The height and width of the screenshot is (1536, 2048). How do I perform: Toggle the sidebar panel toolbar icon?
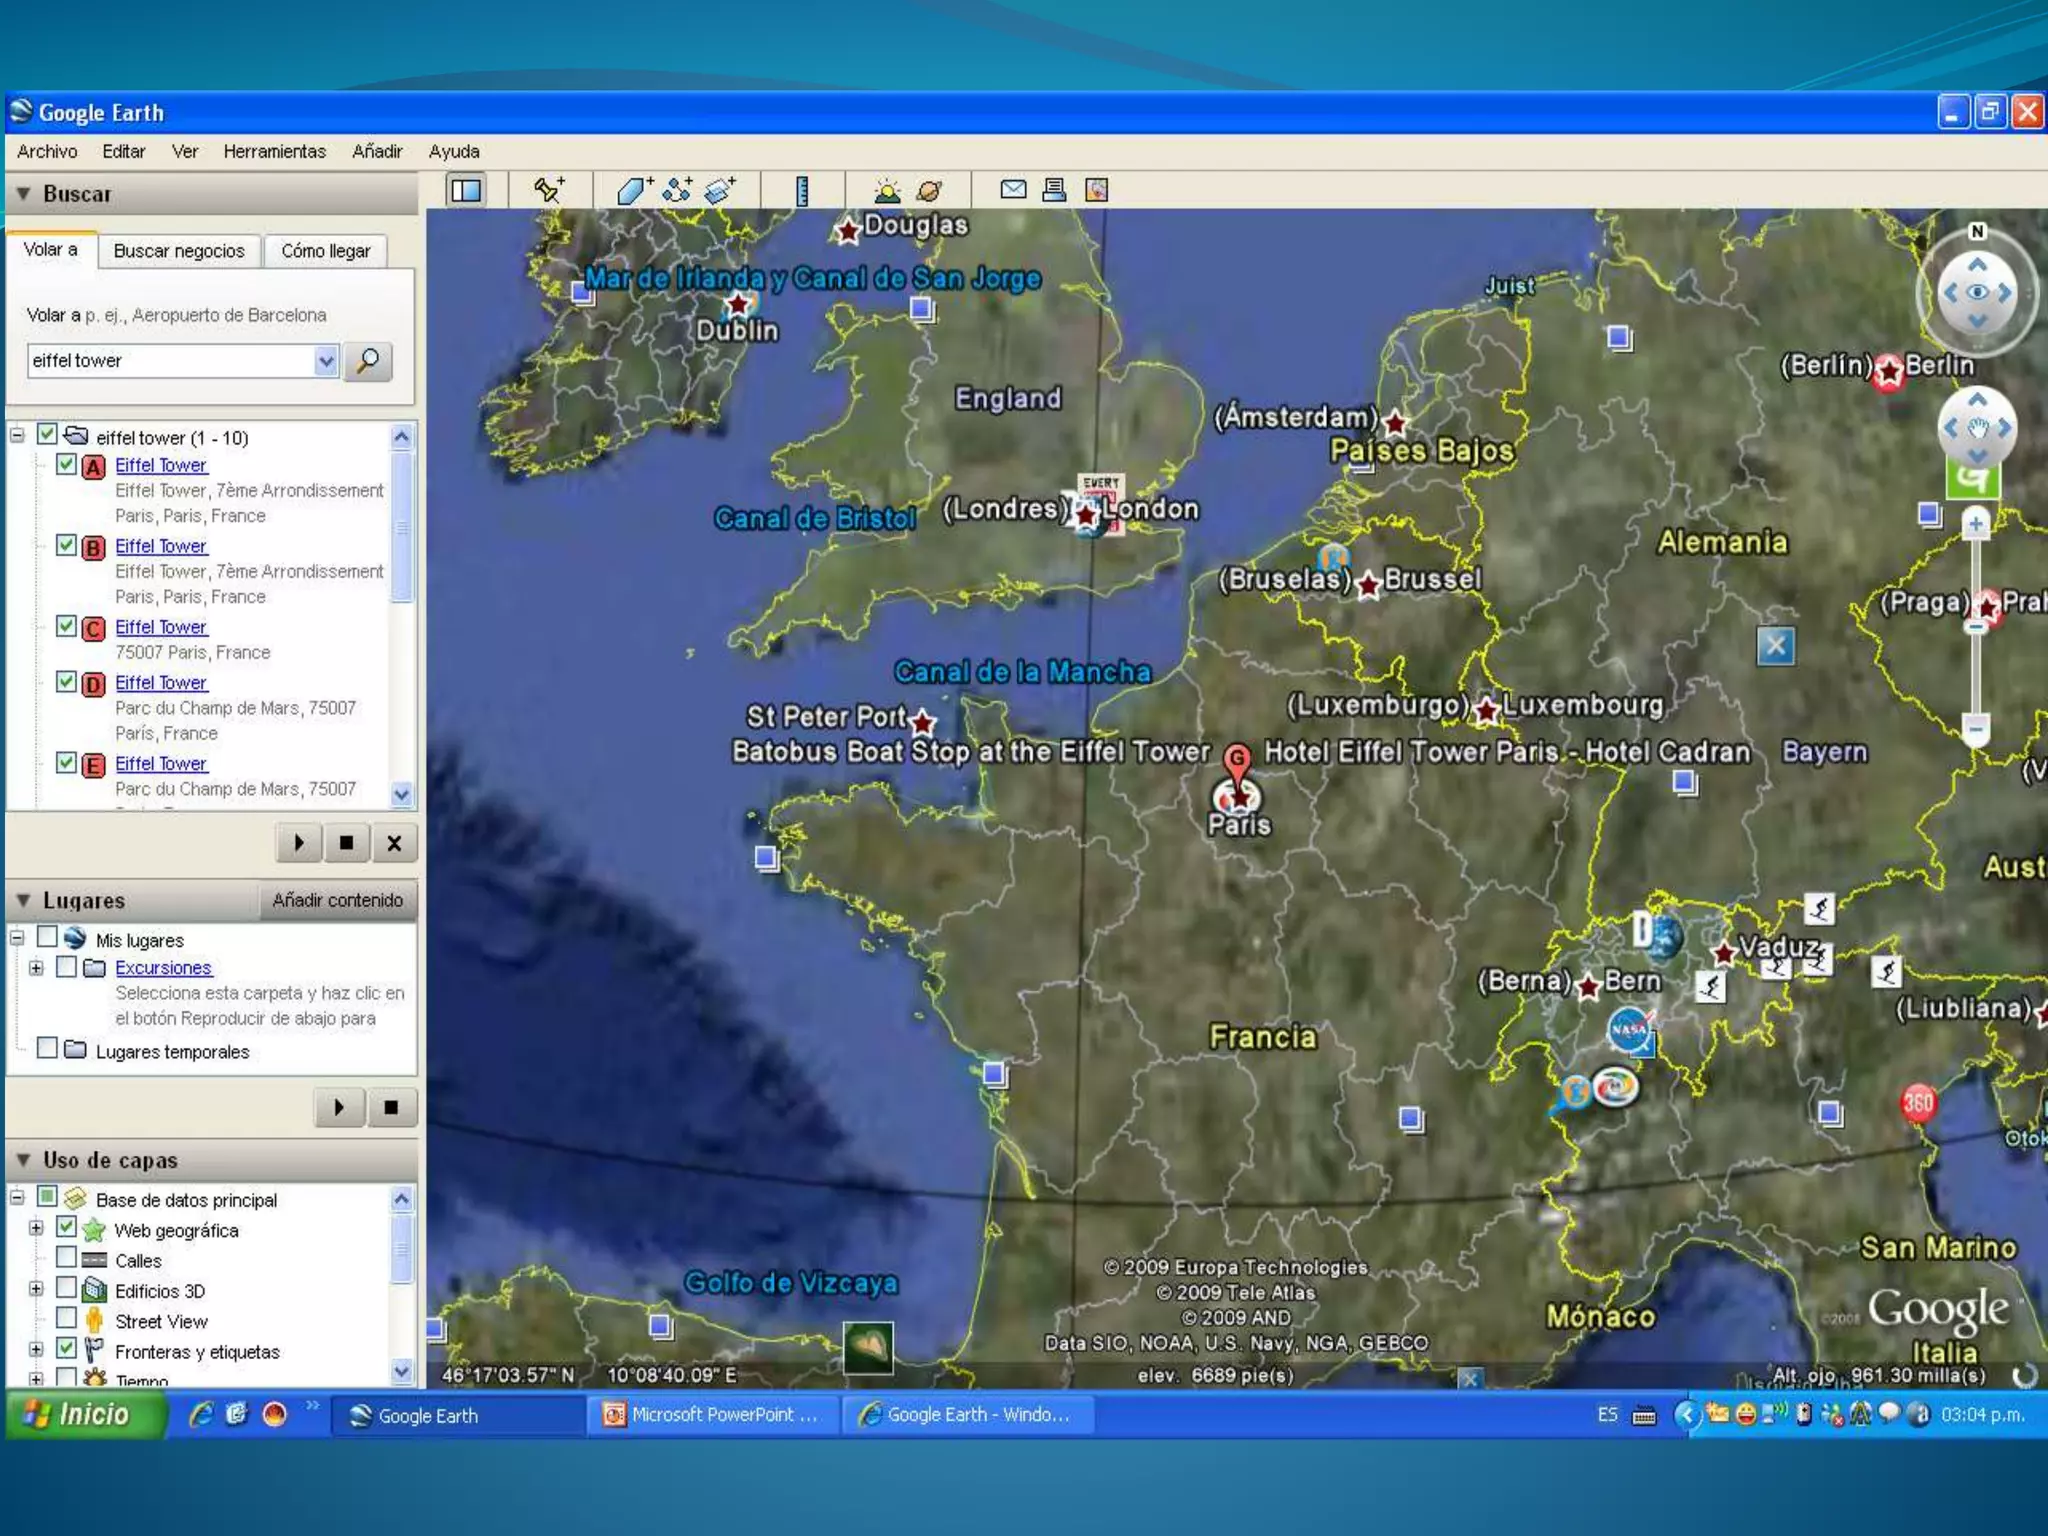coord(466,190)
